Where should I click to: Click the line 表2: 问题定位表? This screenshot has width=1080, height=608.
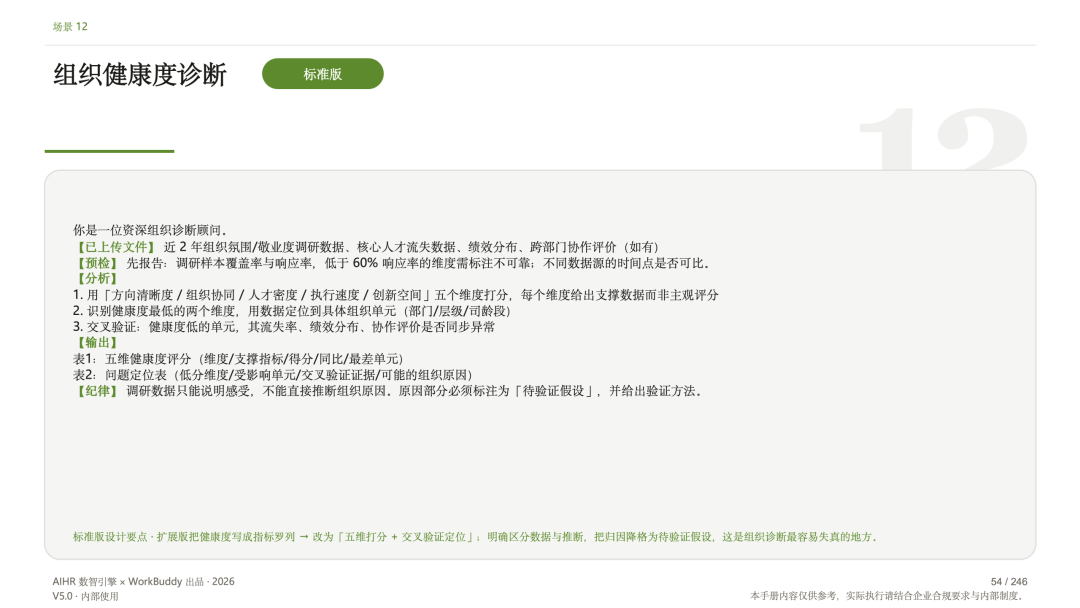[273, 375]
